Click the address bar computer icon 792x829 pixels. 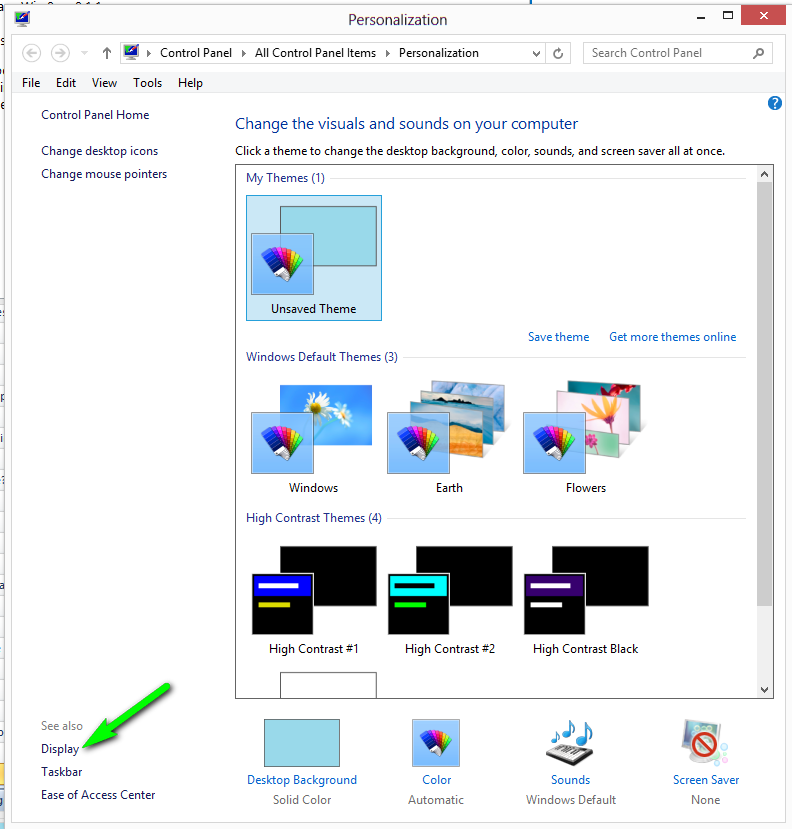[x=131, y=52]
